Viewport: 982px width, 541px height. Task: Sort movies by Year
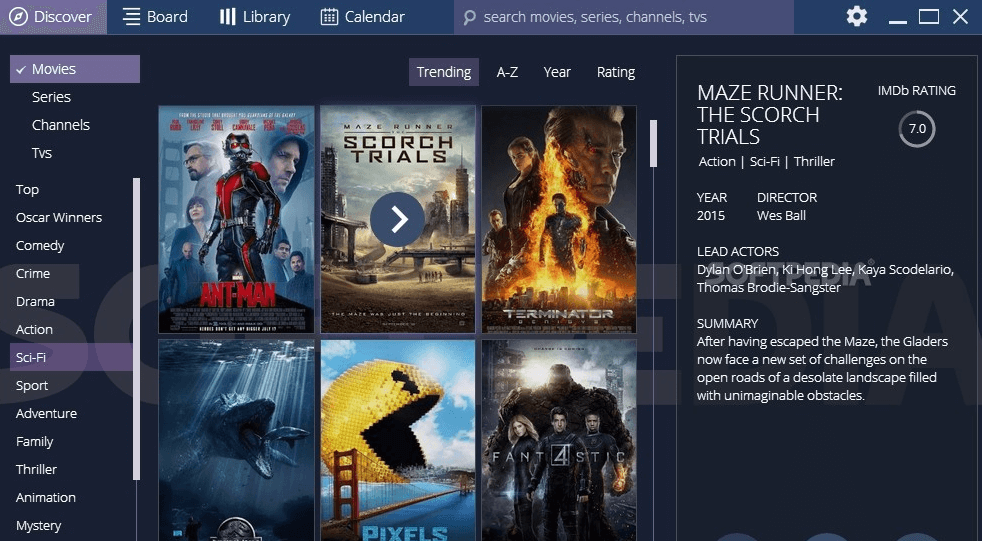tap(557, 72)
